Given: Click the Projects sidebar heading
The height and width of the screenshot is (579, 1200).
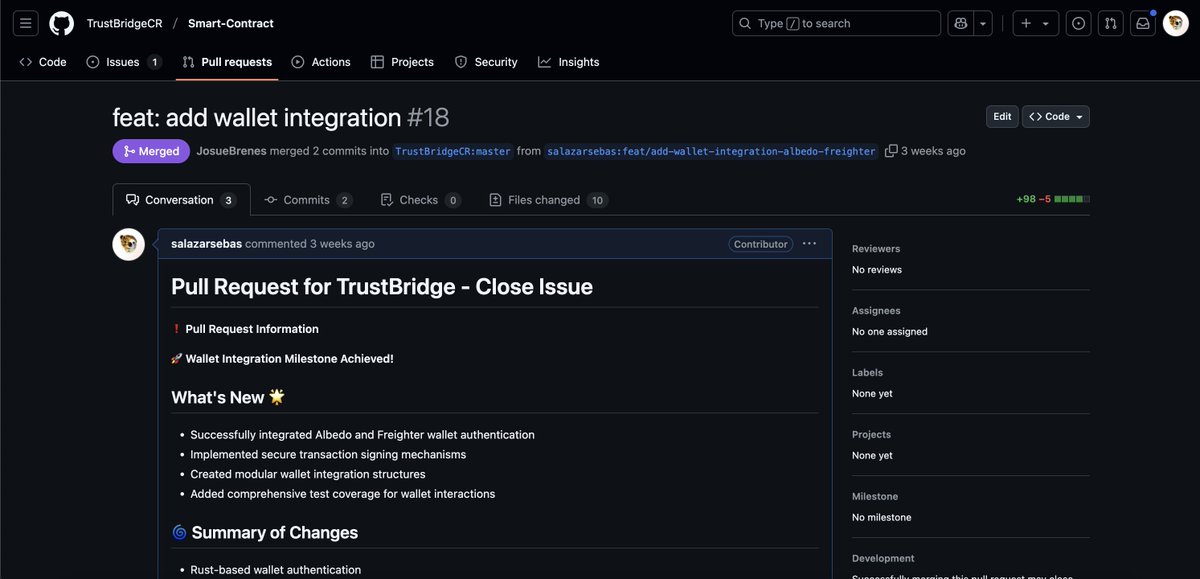Looking at the screenshot, I should click(871, 435).
